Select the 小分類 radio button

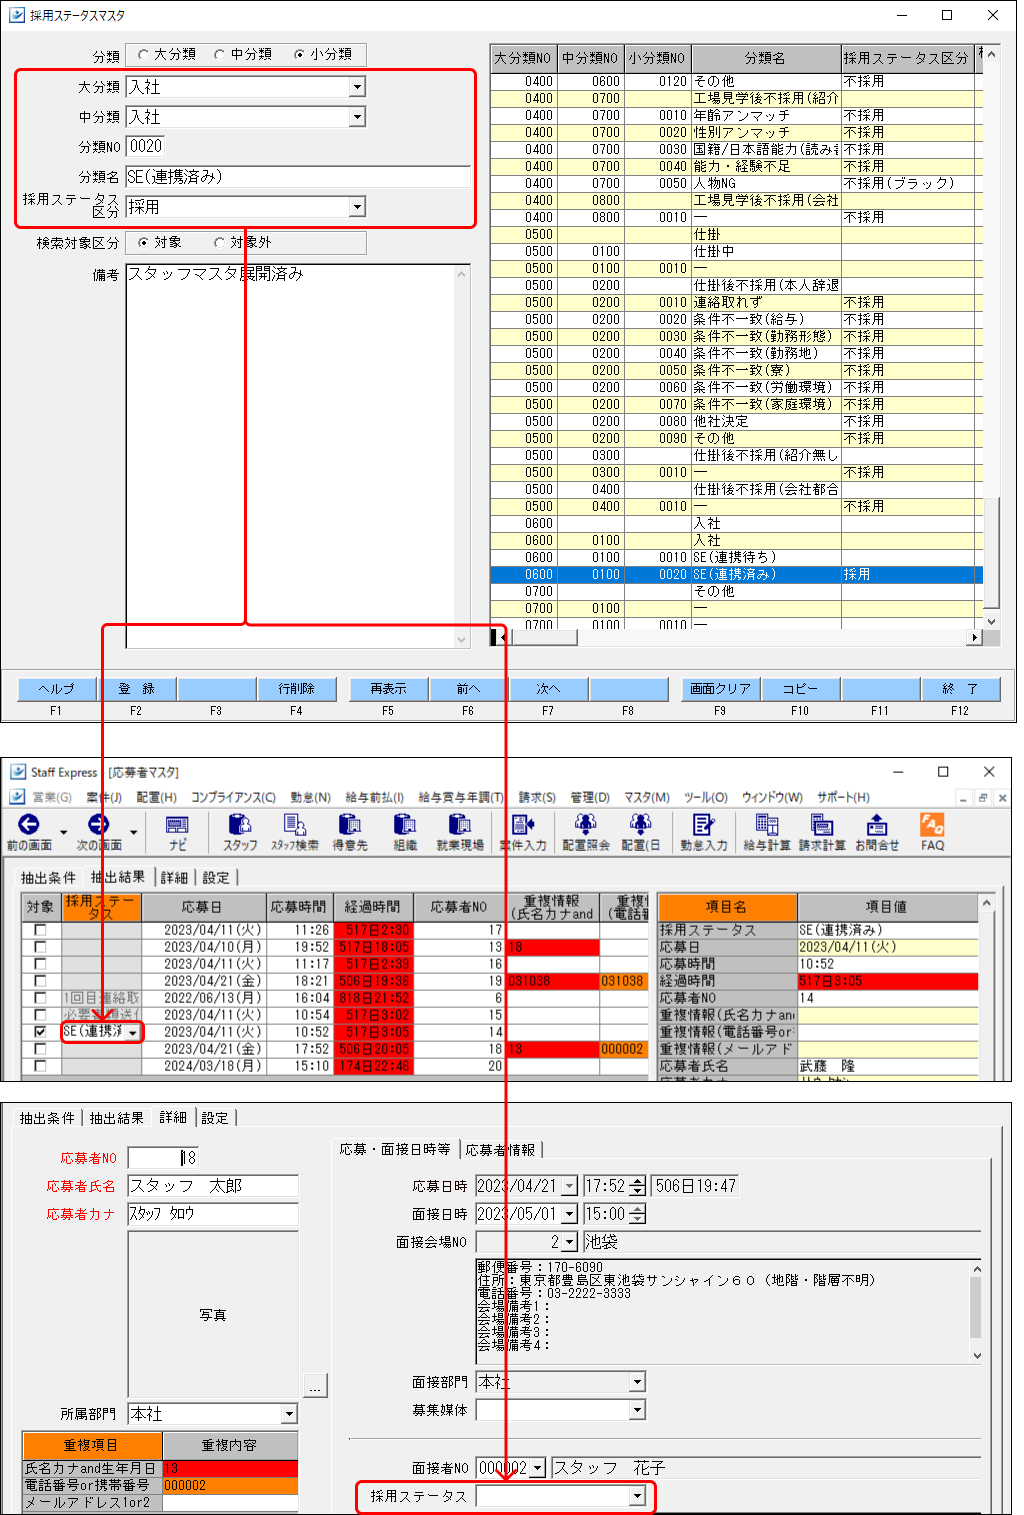pos(299,54)
